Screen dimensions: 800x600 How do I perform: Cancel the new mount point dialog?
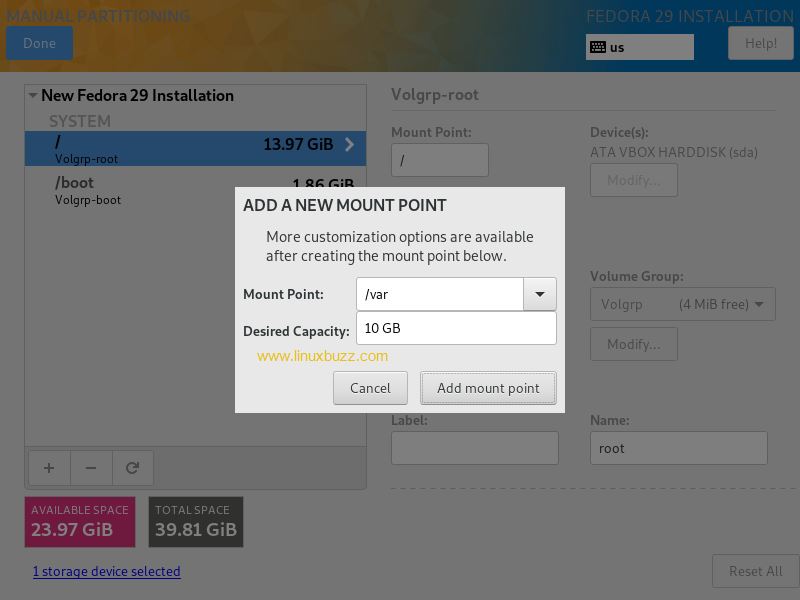370,388
